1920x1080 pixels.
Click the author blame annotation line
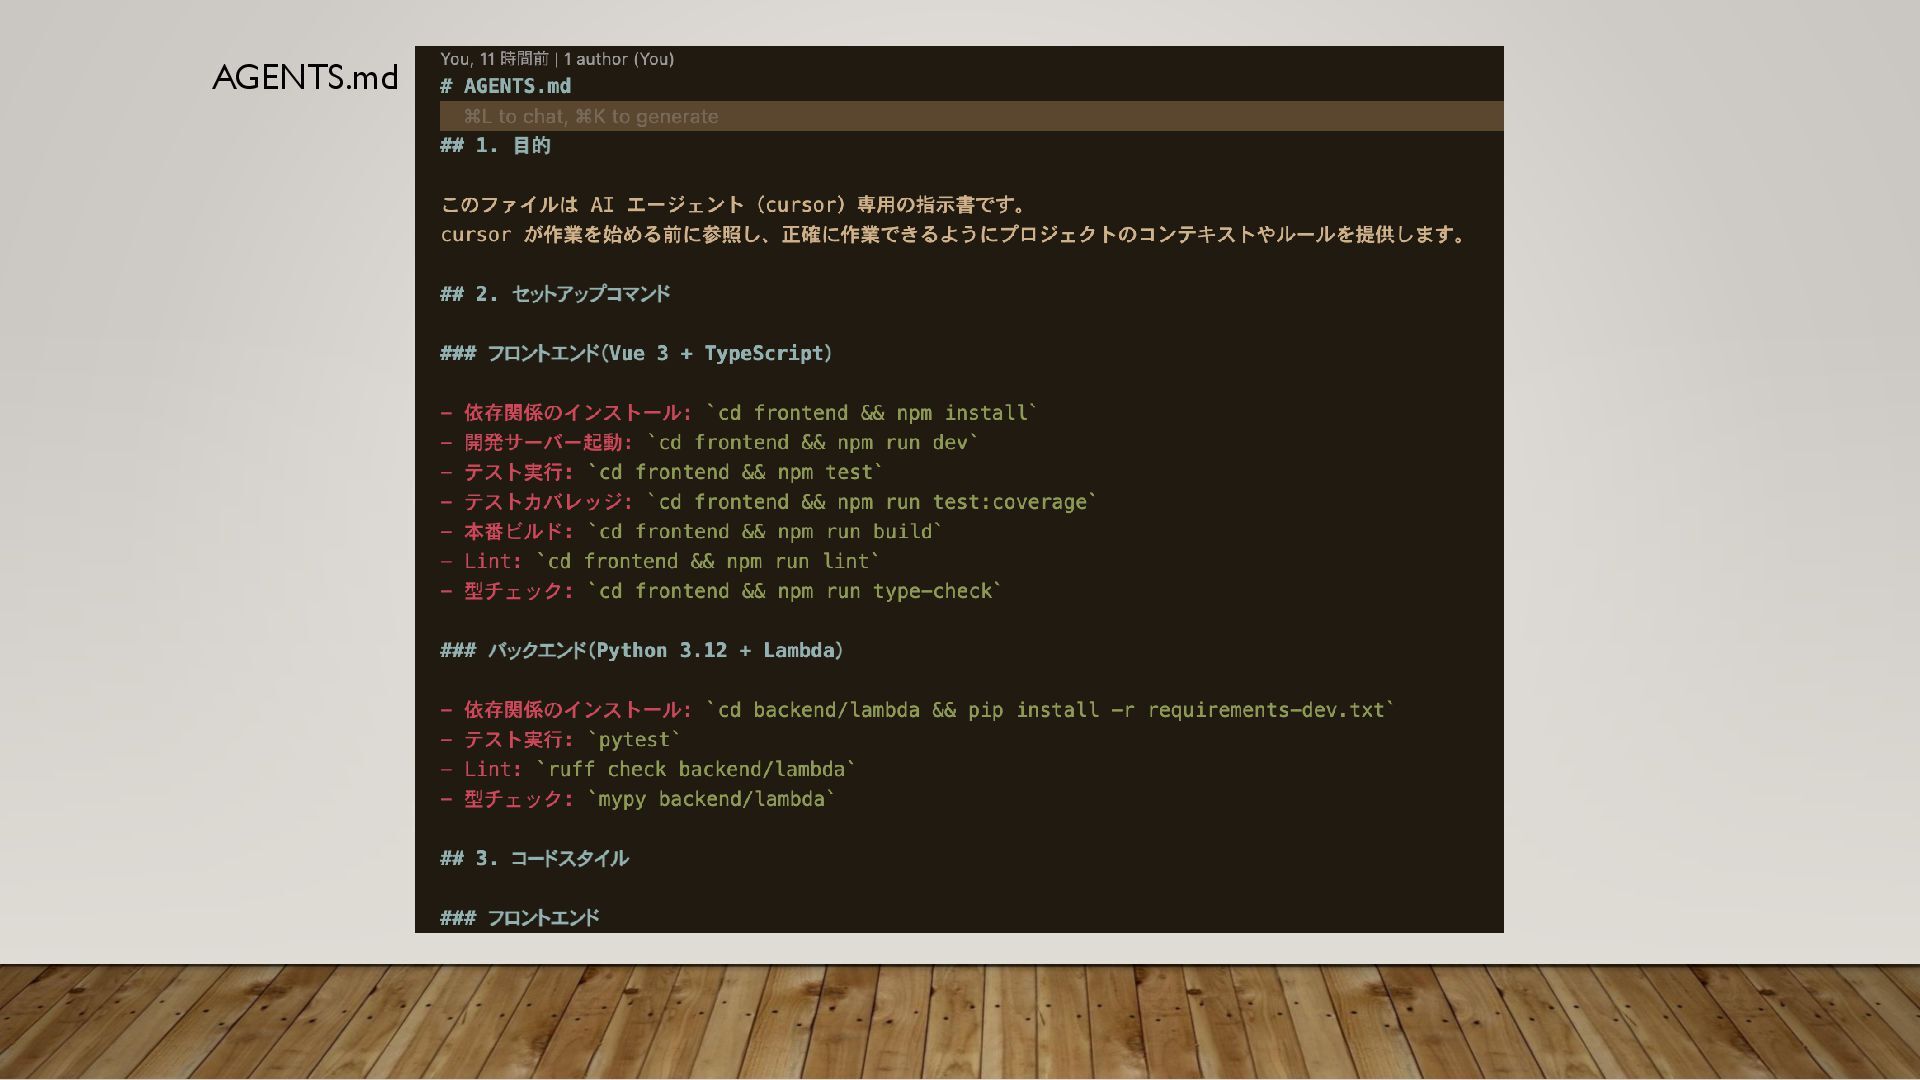(x=557, y=59)
